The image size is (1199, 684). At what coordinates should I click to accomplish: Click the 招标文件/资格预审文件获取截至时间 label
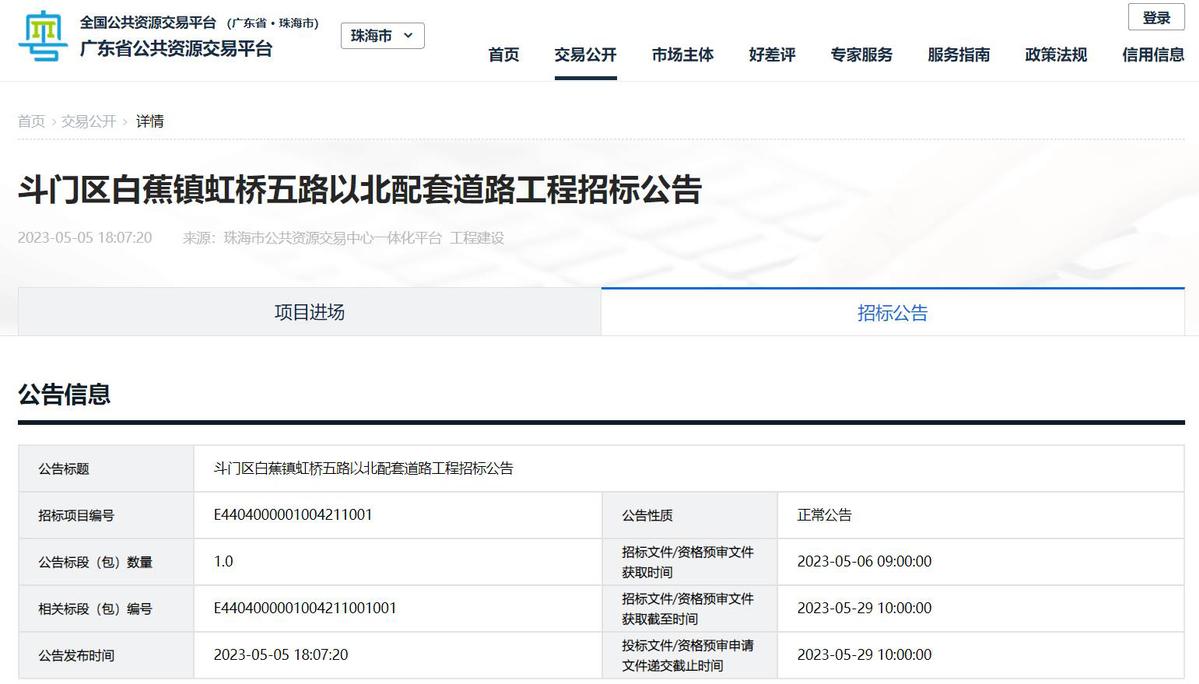pyautogui.click(x=687, y=608)
